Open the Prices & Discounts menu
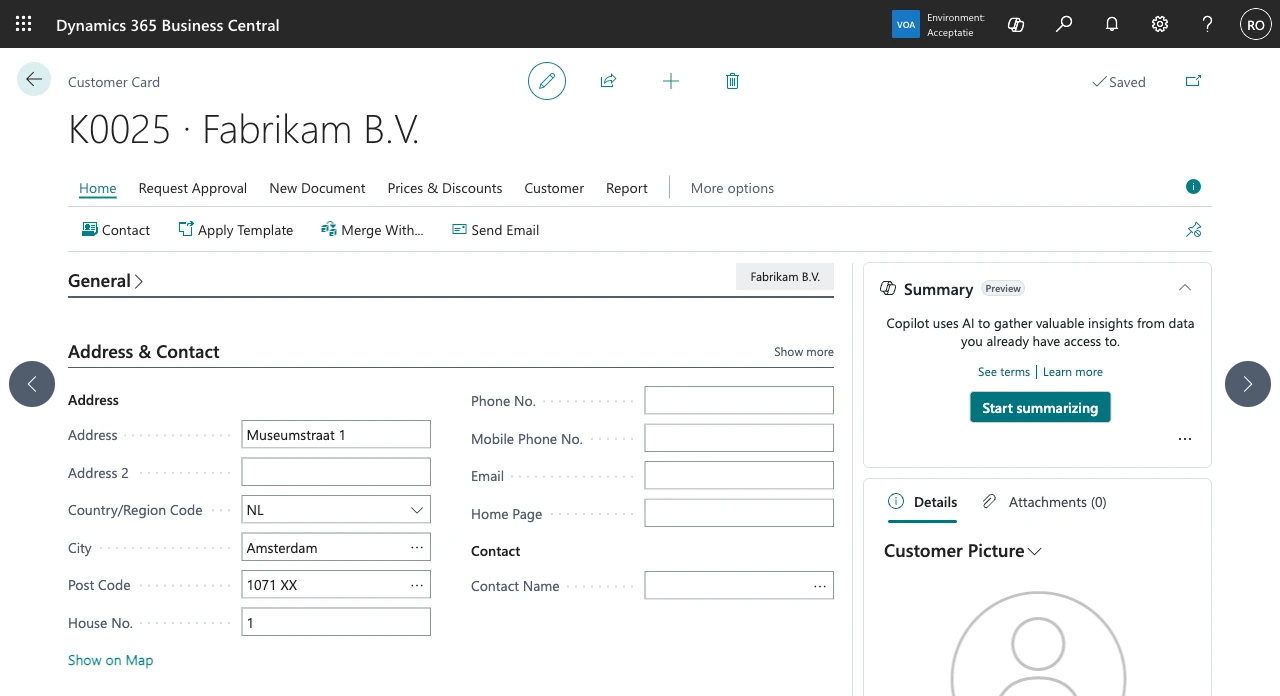The width and height of the screenshot is (1280, 696). tap(445, 188)
